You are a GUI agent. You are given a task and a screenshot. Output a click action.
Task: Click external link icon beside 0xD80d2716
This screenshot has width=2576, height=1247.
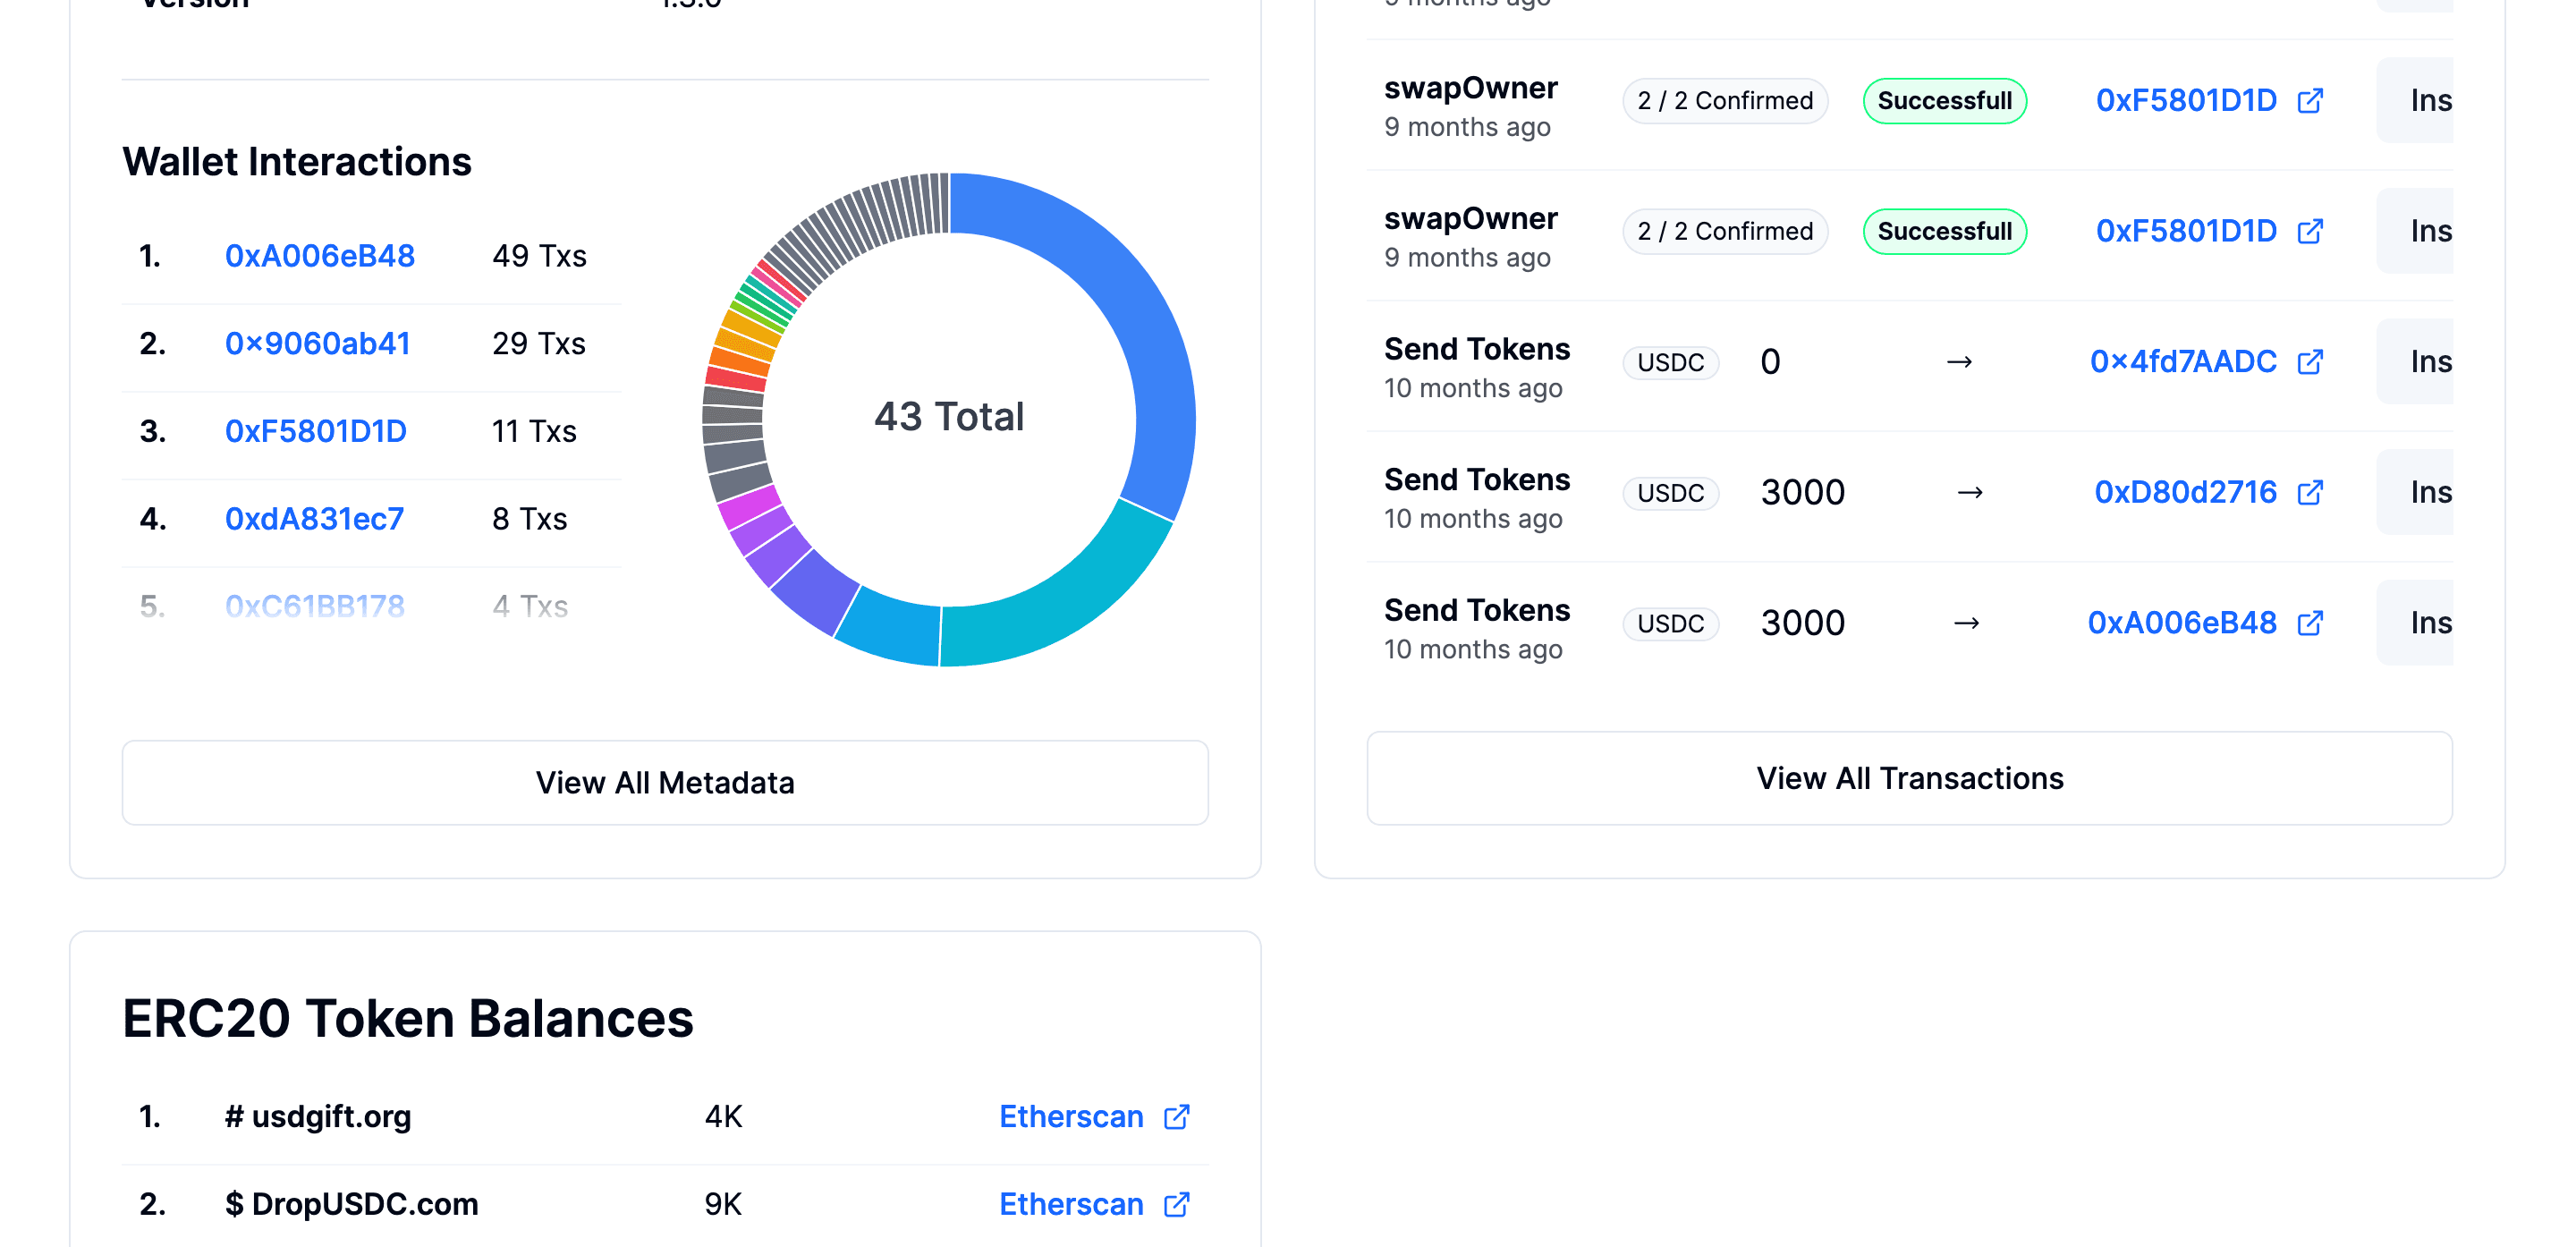click(2310, 492)
